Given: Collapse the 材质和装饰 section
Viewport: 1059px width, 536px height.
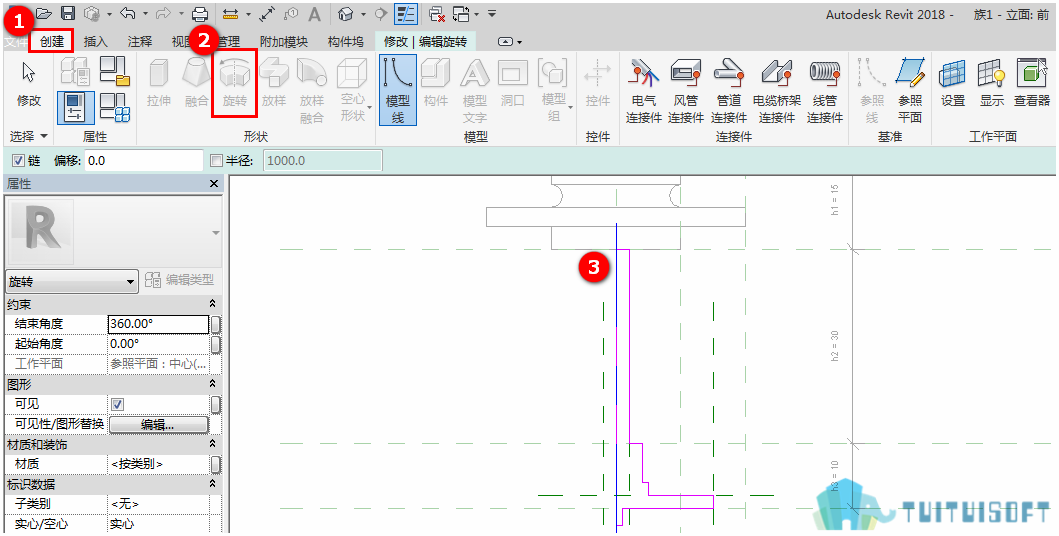Looking at the screenshot, I should (213, 445).
